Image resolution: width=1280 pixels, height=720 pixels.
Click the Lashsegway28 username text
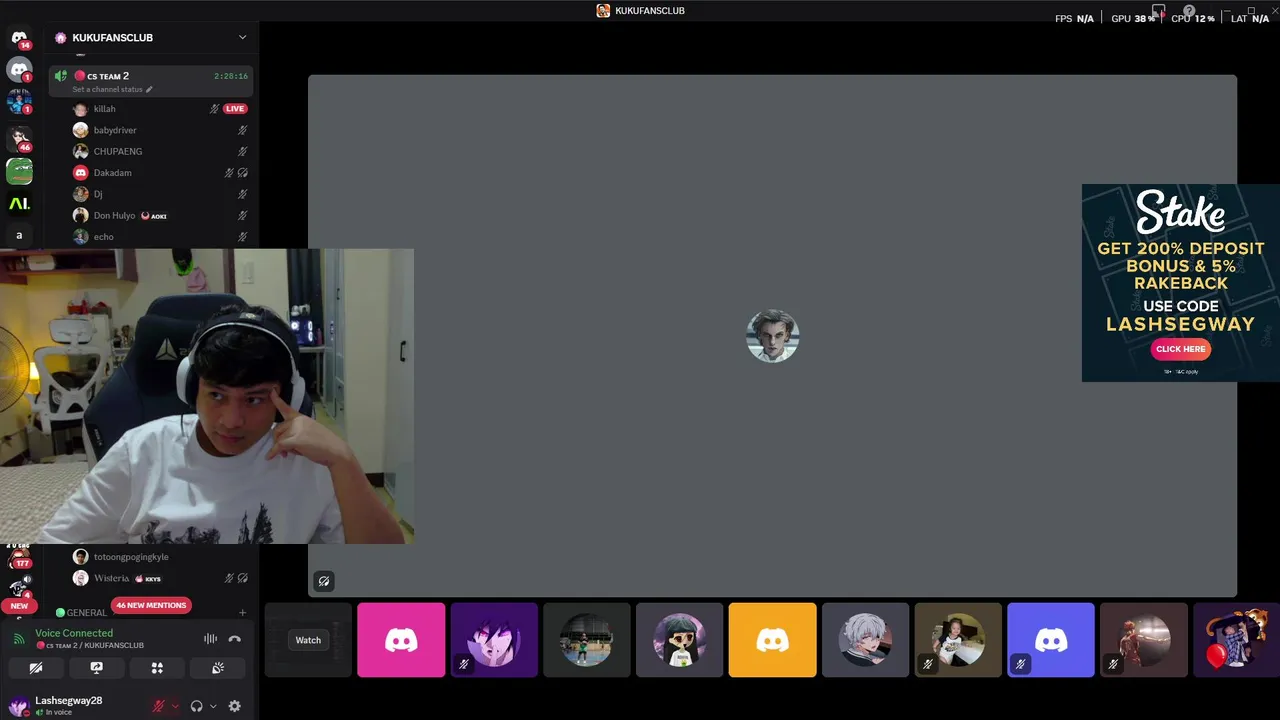click(x=68, y=701)
